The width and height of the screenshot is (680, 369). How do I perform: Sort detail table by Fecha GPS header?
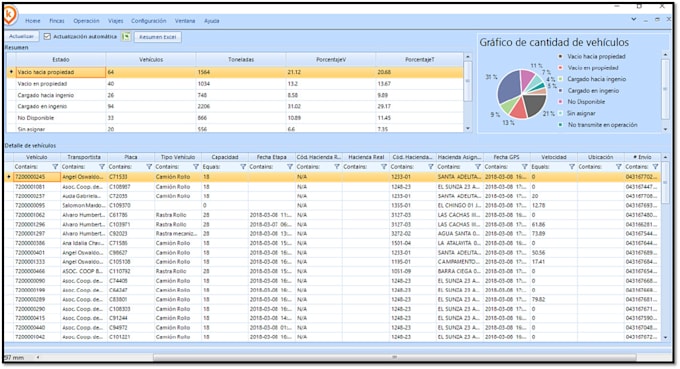[x=507, y=157]
